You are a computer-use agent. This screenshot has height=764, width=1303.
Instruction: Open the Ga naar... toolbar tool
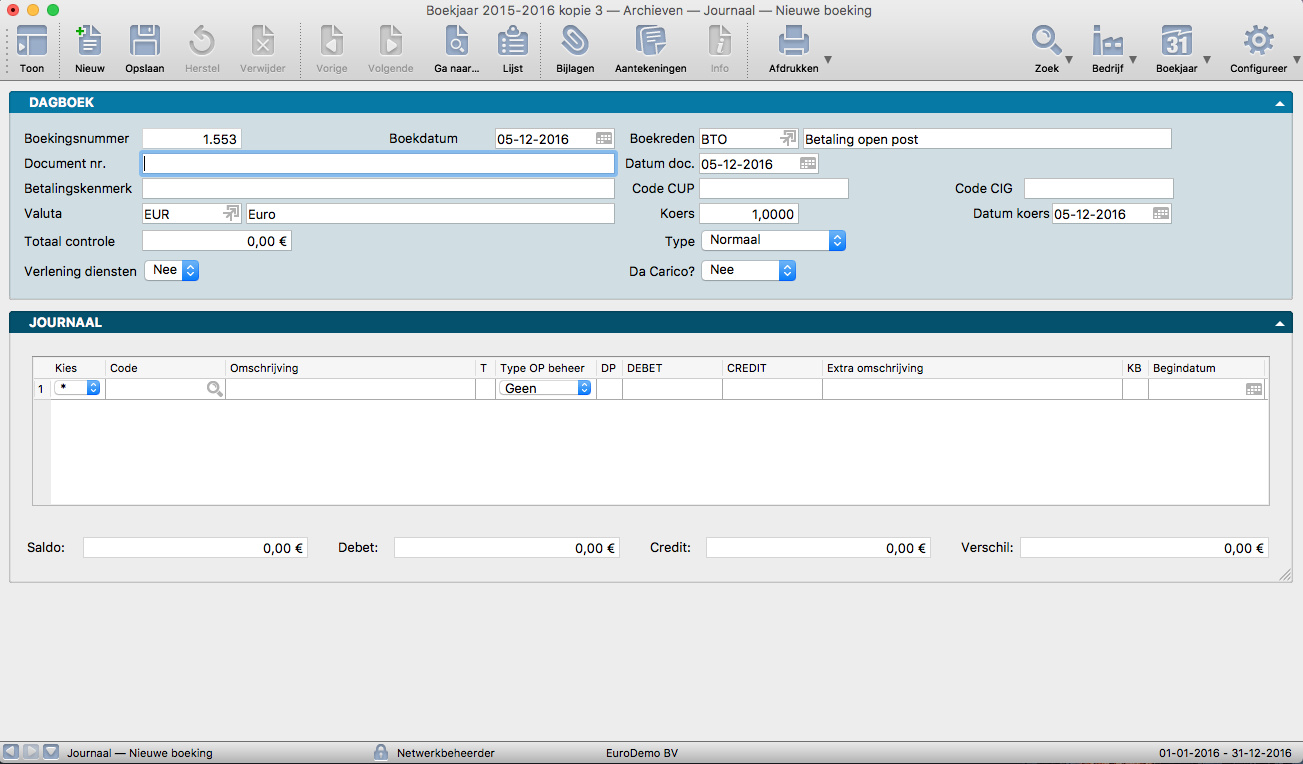tap(457, 42)
